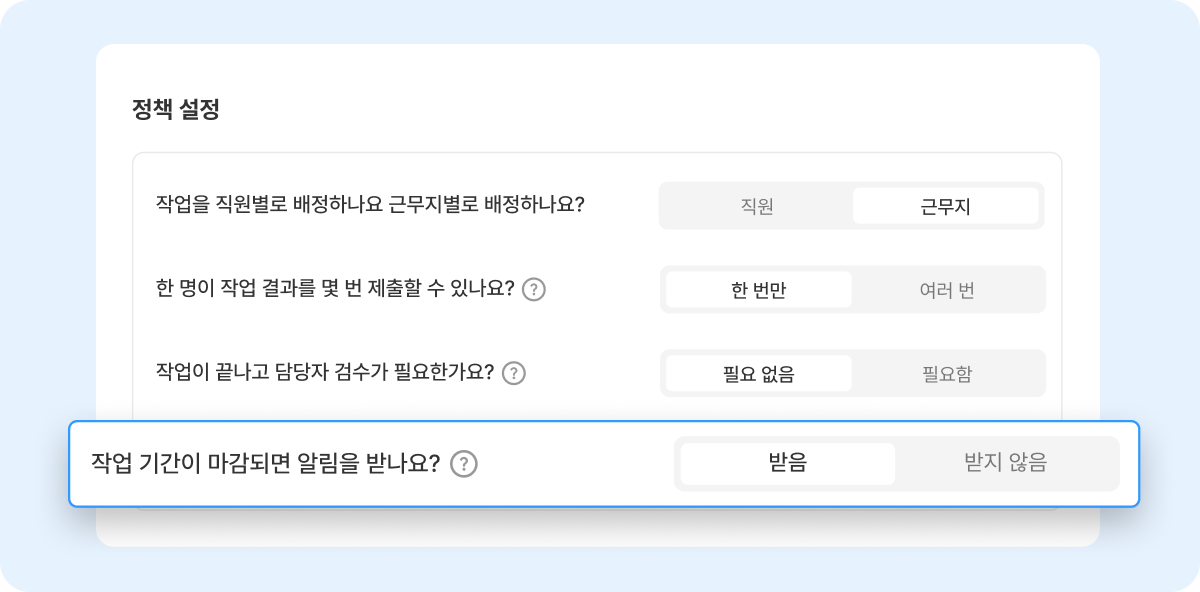Open help icon for submission count question
The width and height of the screenshot is (1200, 592).
click(x=534, y=290)
